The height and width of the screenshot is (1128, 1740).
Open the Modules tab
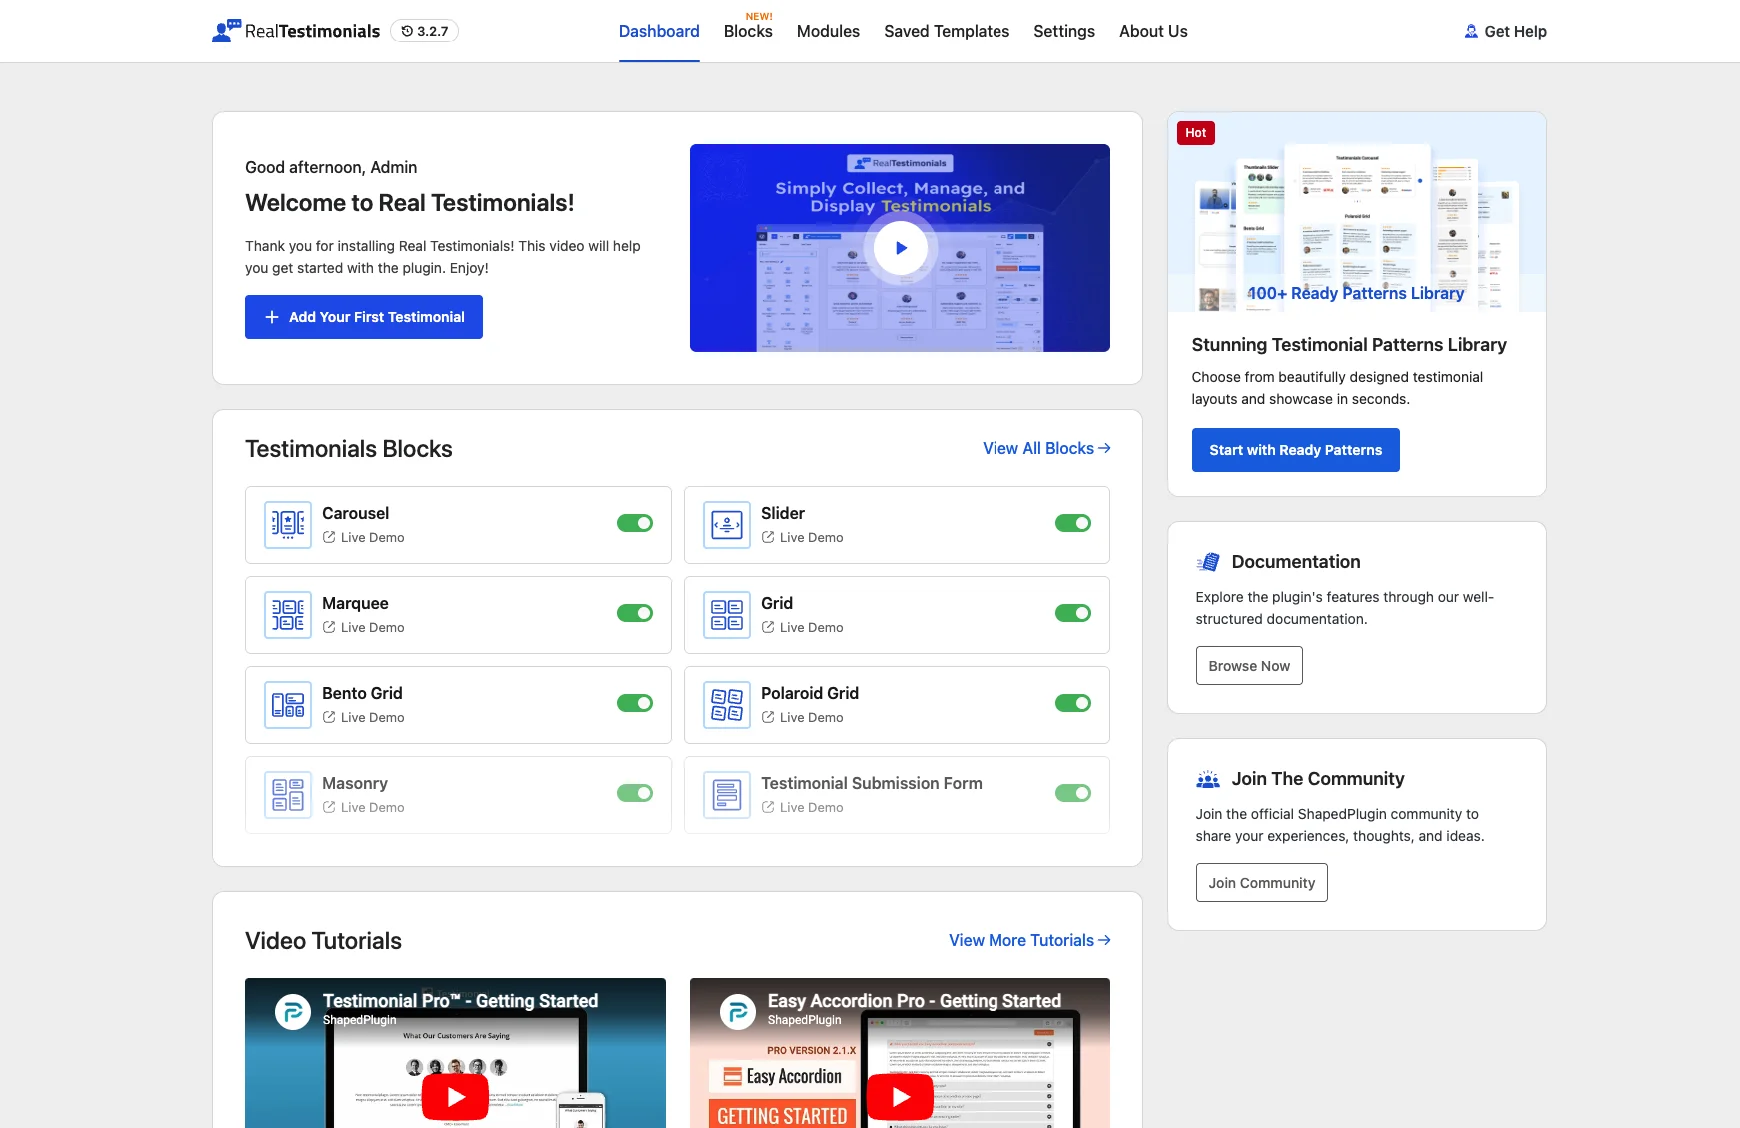pyautogui.click(x=828, y=31)
